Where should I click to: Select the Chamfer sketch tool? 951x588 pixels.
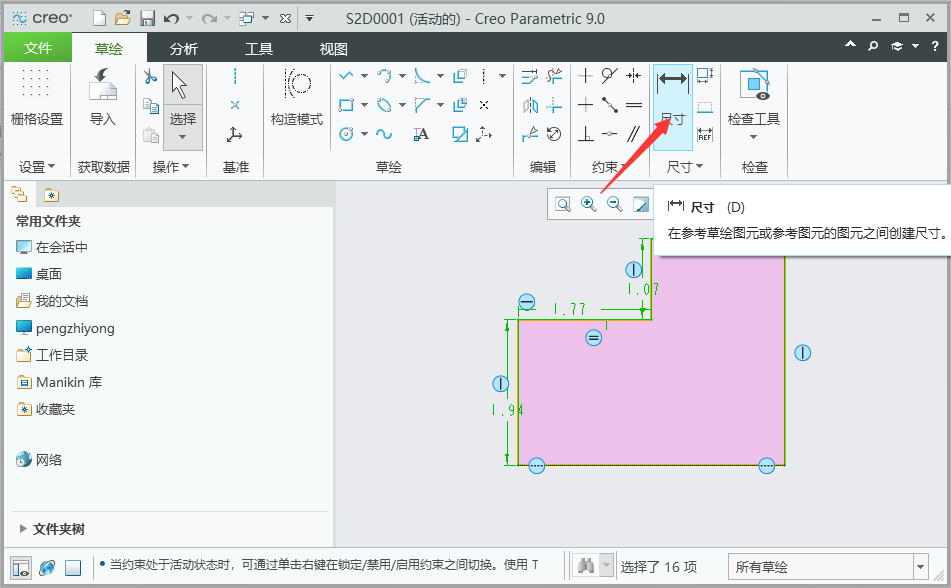click(x=422, y=105)
